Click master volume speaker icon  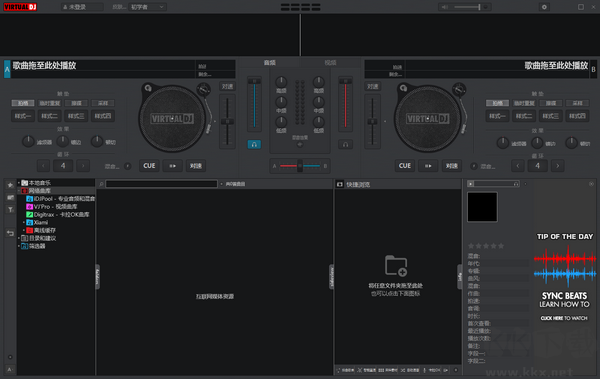pos(445,7)
